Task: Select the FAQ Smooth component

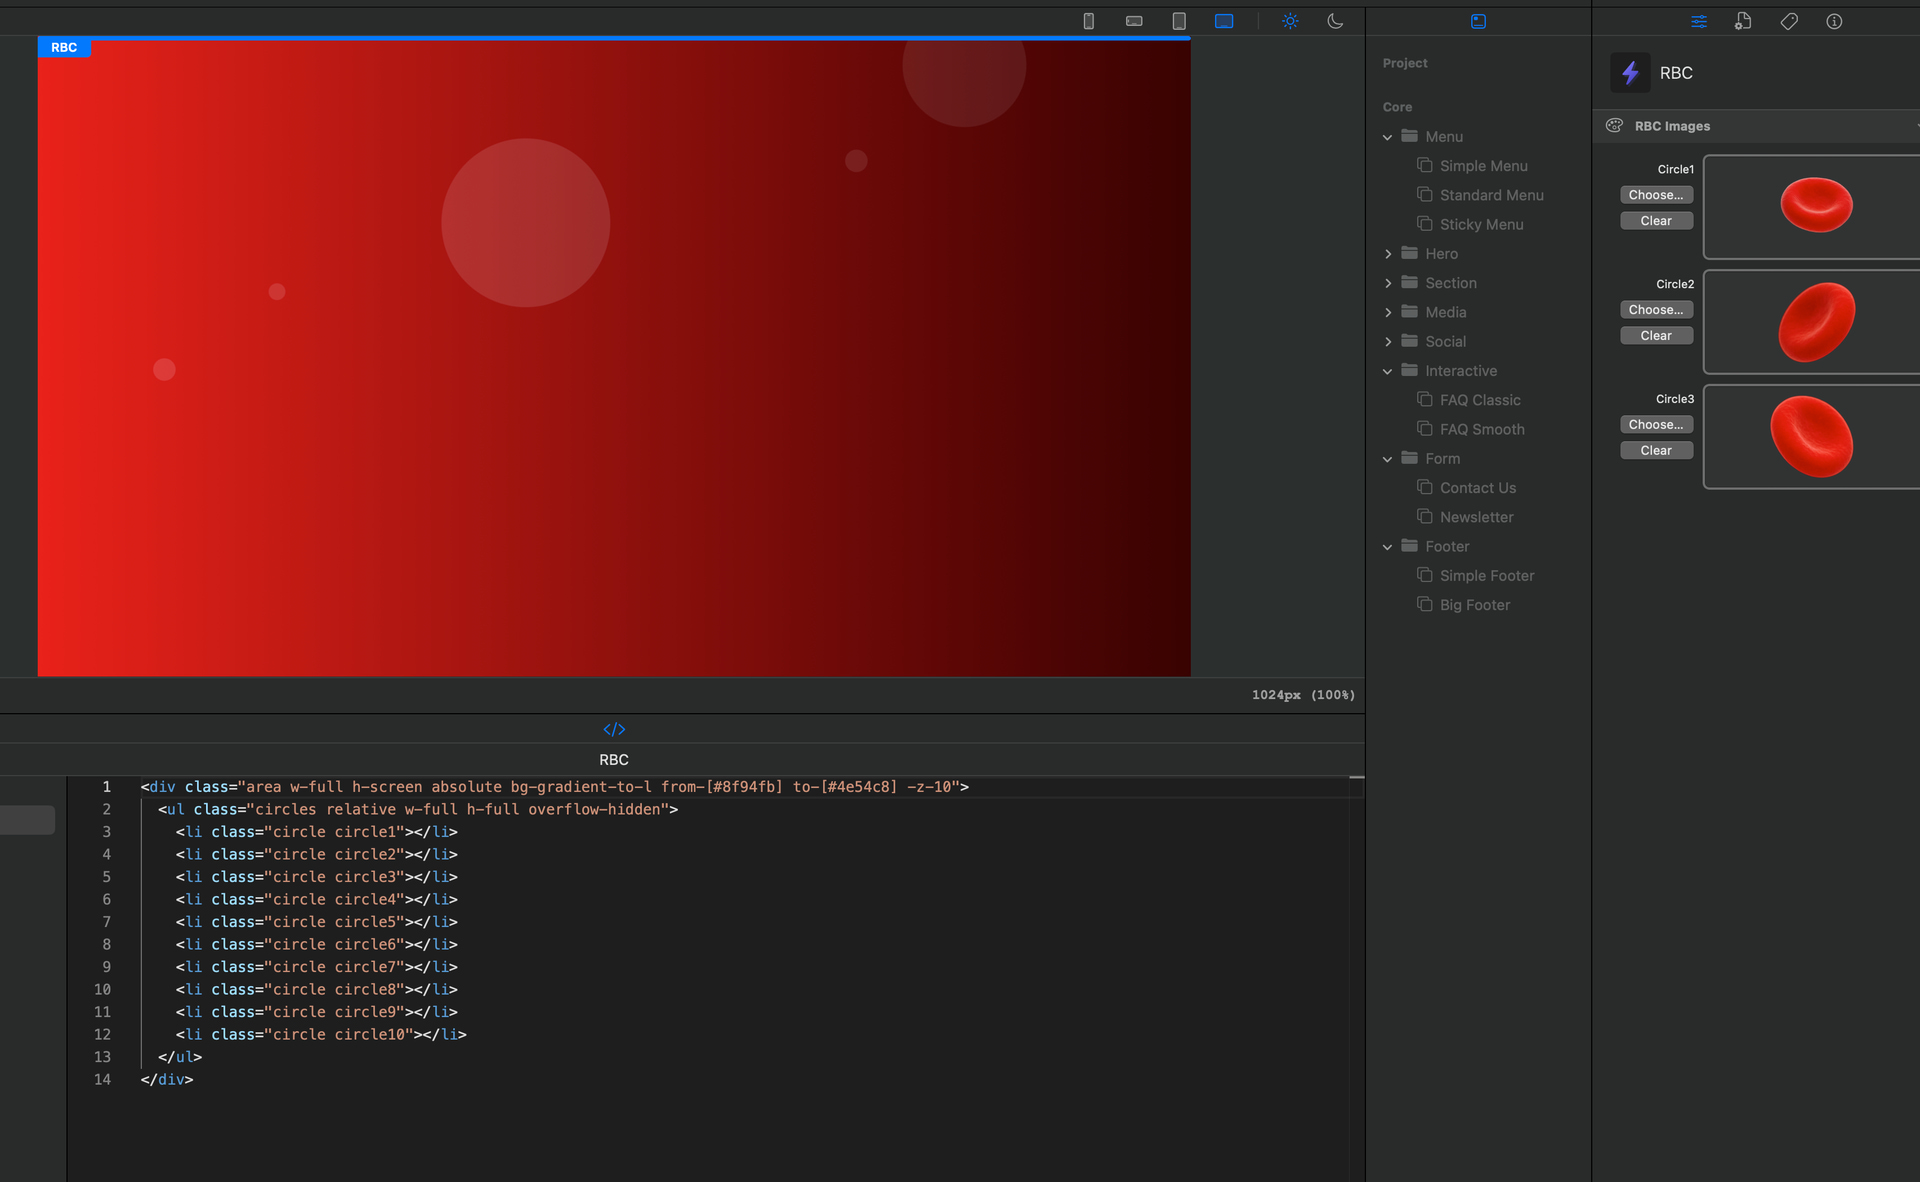Action: coord(1482,429)
